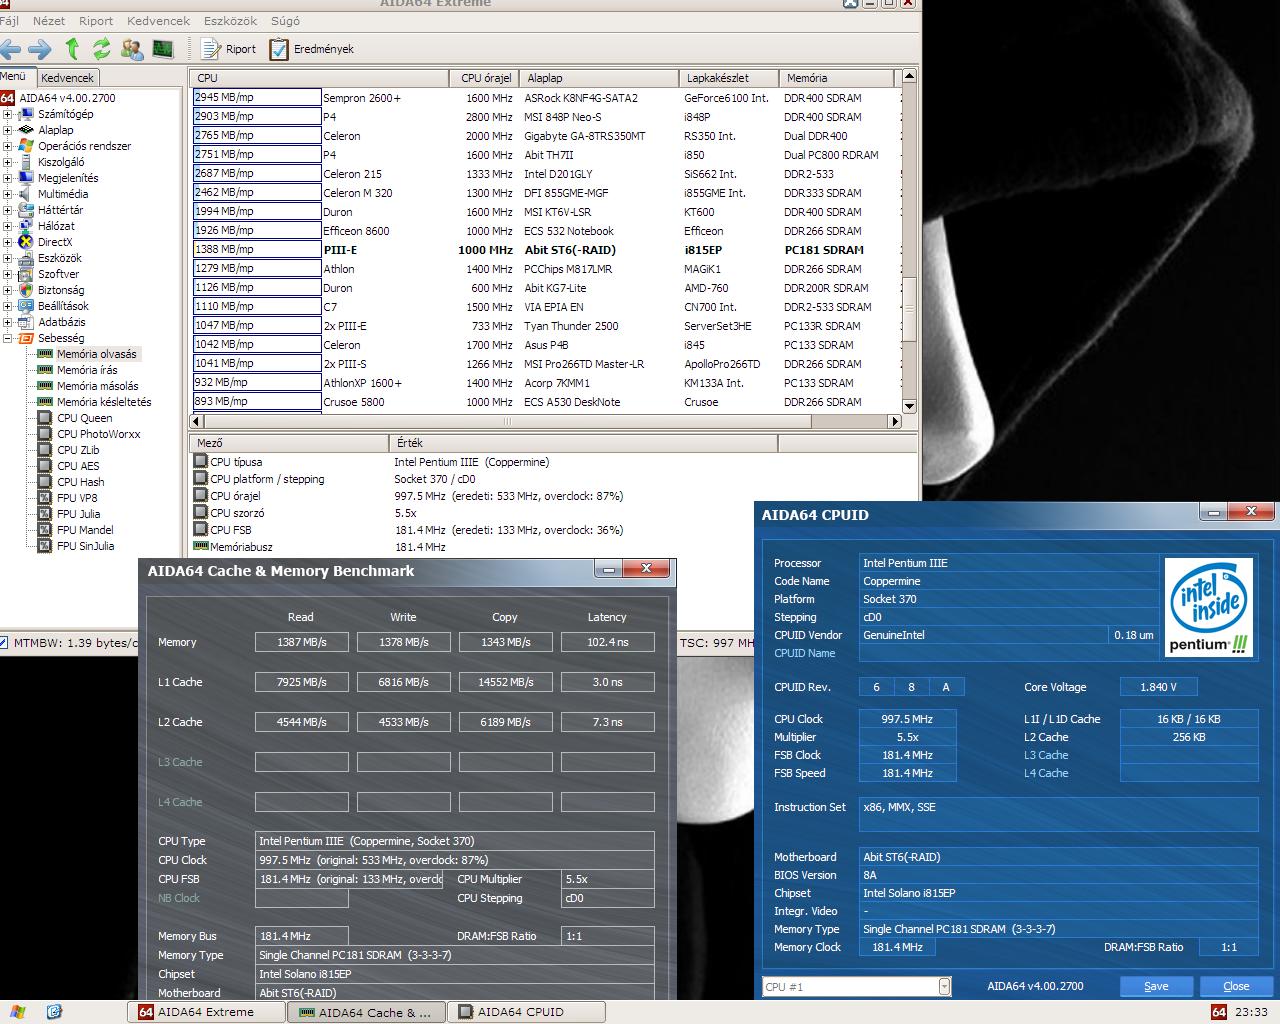
Task: Expand the Alaplap tree node
Action: click(x=7, y=130)
